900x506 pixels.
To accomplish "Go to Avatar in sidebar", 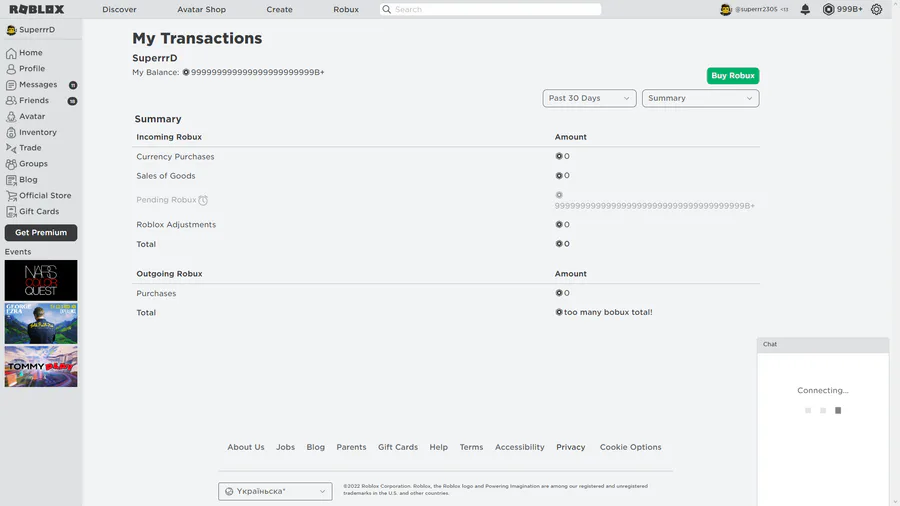I will click(x=11, y=117).
